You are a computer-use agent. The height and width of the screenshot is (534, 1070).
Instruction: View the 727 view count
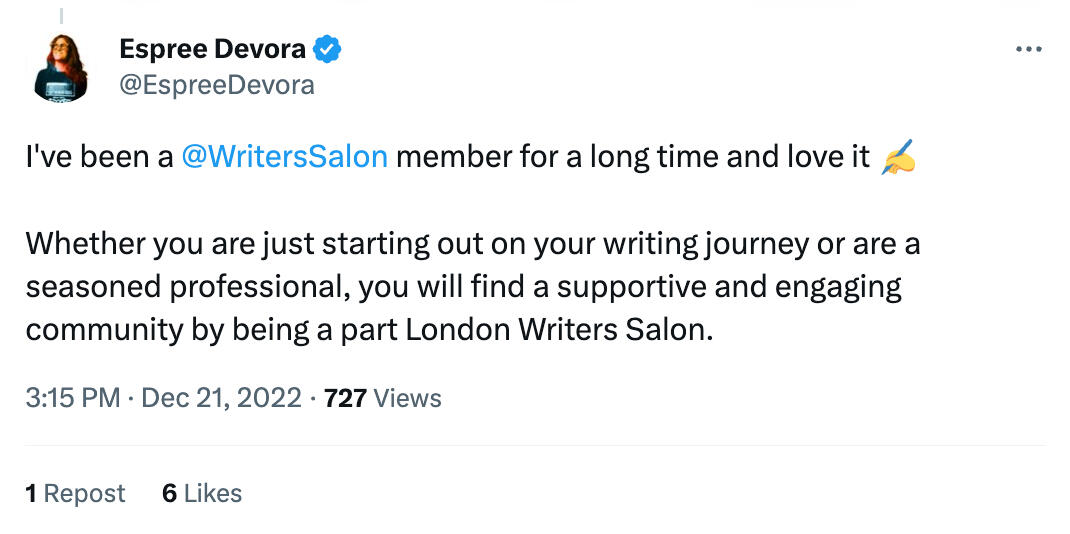(345, 398)
